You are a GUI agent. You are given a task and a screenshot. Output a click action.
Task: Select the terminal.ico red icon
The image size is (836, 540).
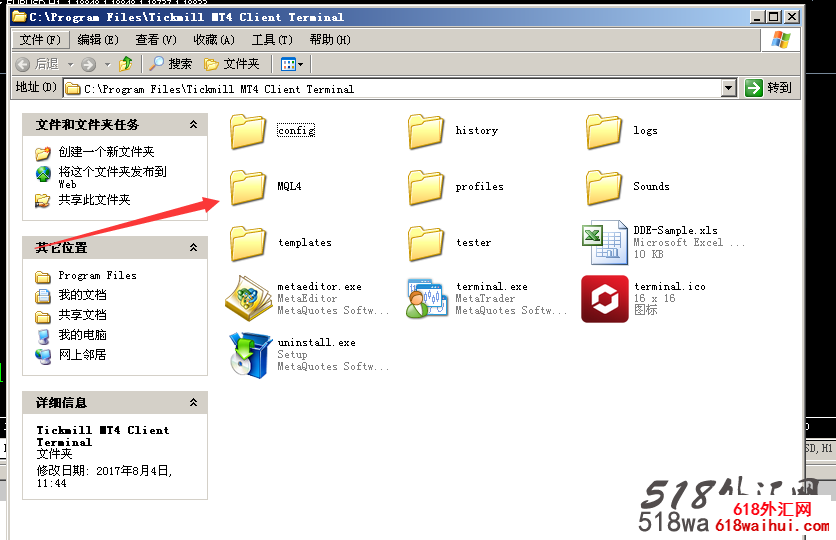[x=605, y=299]
